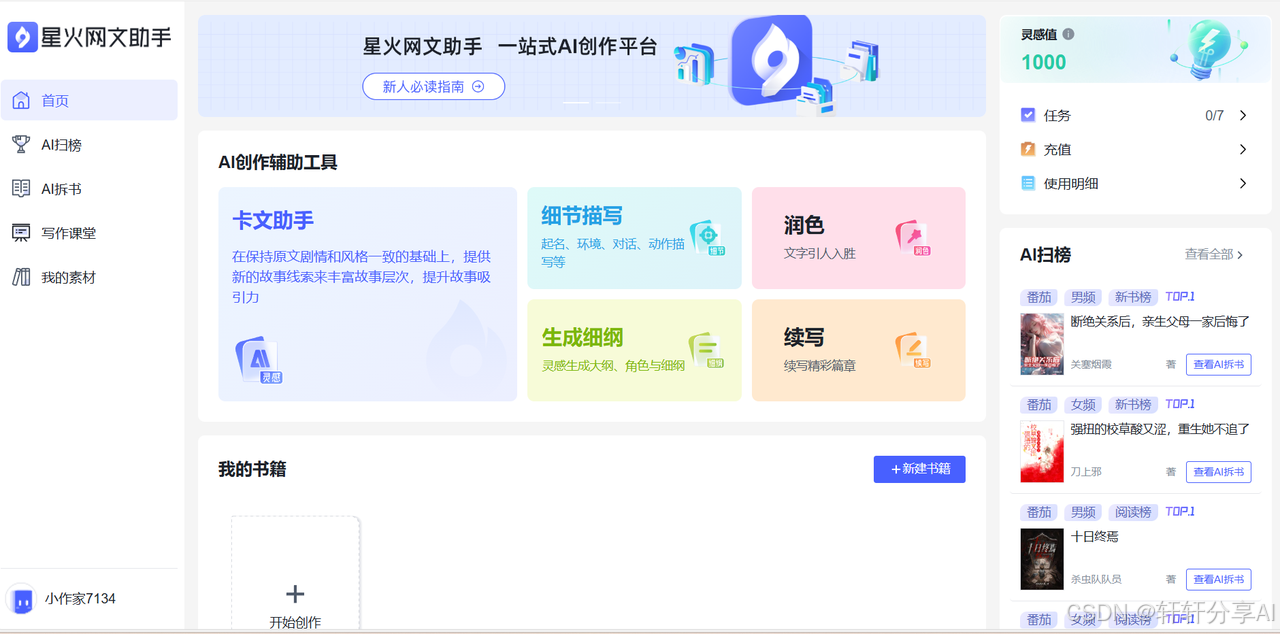The height and width of the screenshot is (634, 1280).
Task: Click the 阅读榜 tag above 十日终焉
Action: coord(1133,511)
